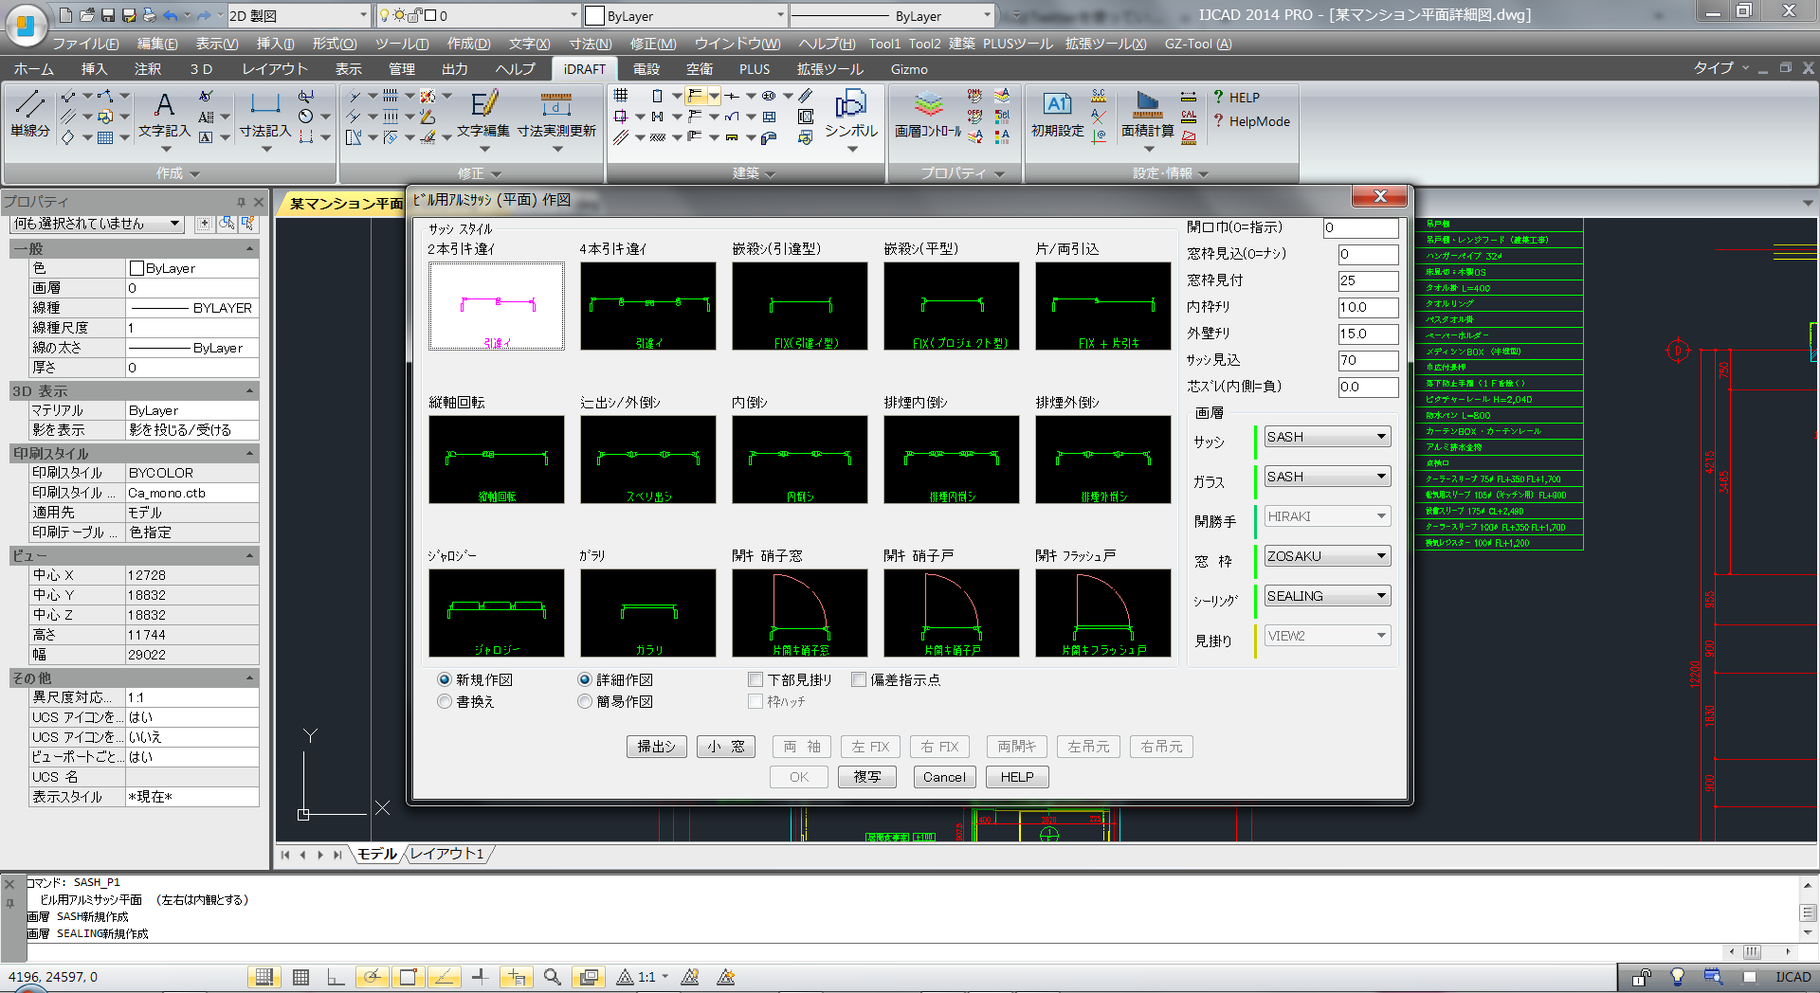Screen dimensions: 1820x993
Task: Open the layer dropdown showing 0 in toolbar
Action: 478,16
